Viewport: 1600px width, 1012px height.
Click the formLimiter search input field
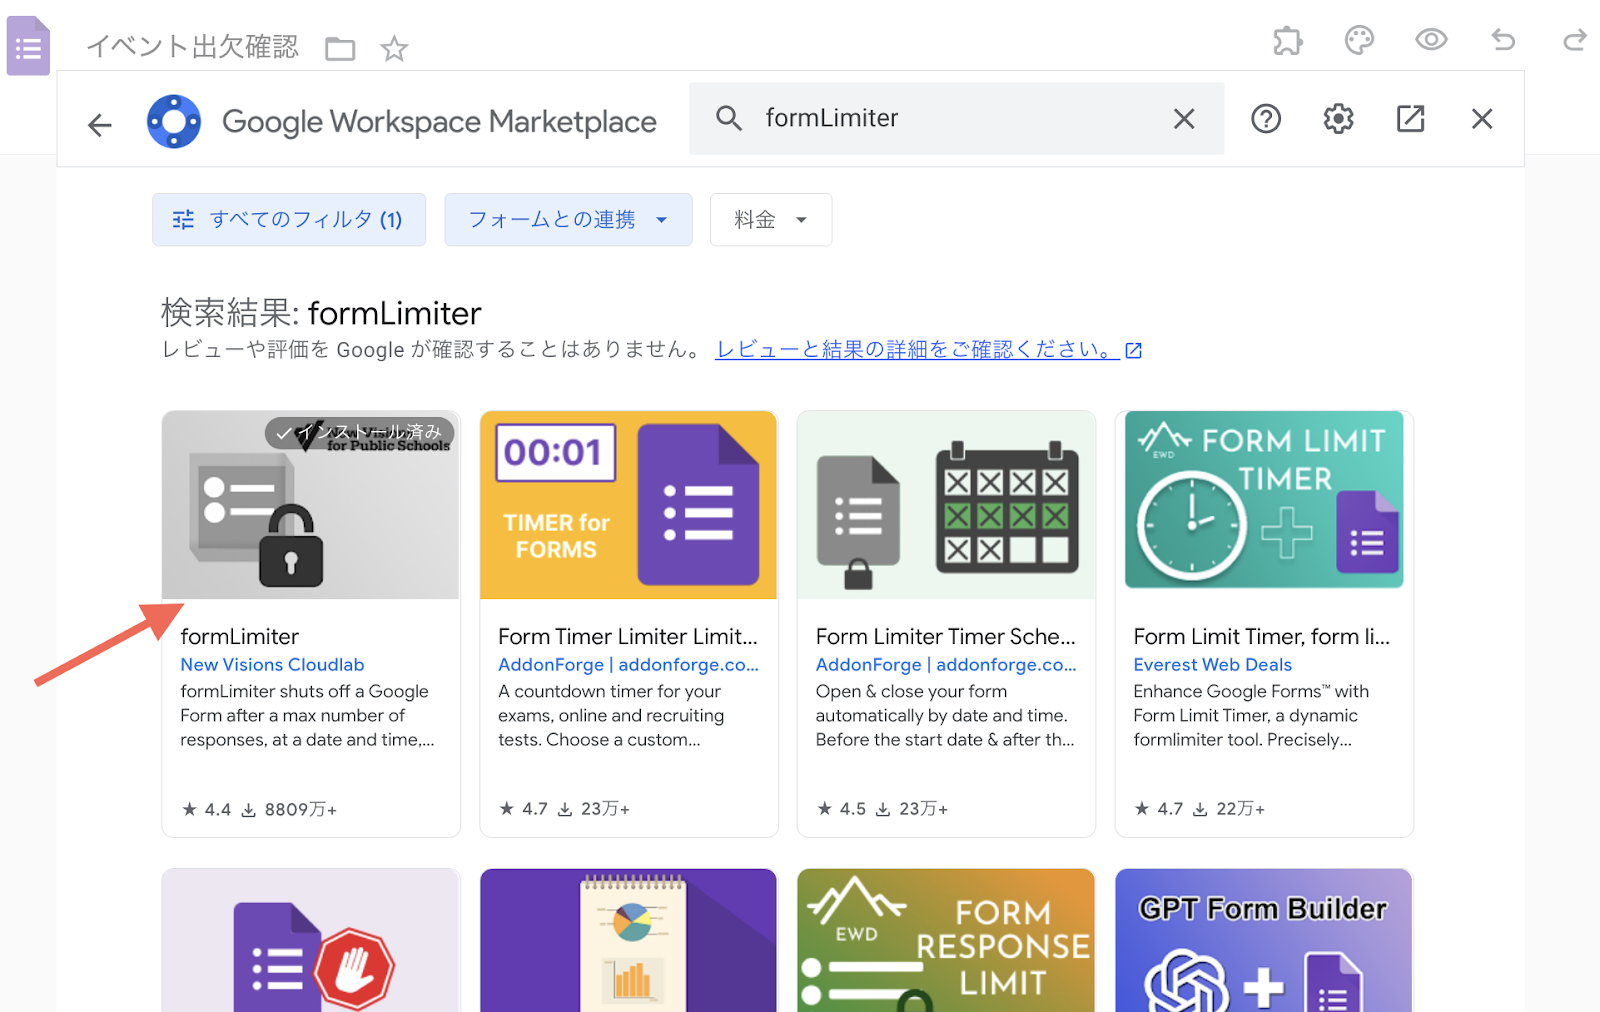950,119
